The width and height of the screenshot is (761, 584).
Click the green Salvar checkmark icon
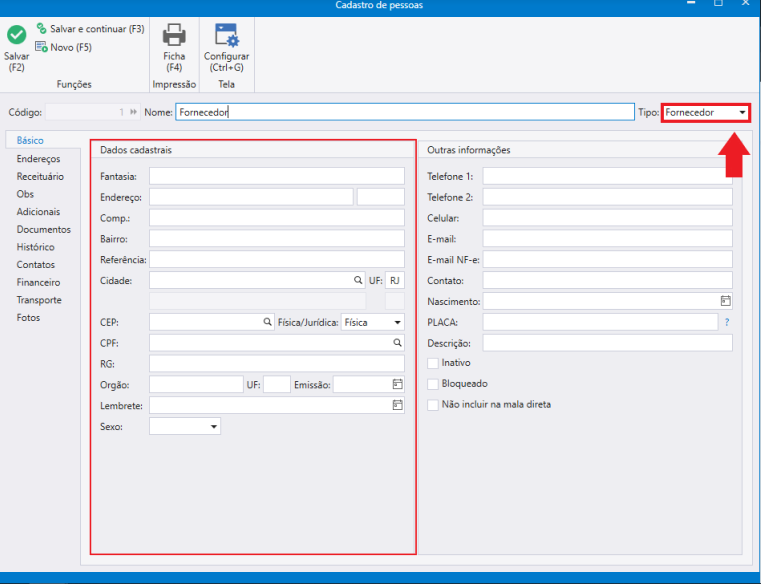(17, 35)
